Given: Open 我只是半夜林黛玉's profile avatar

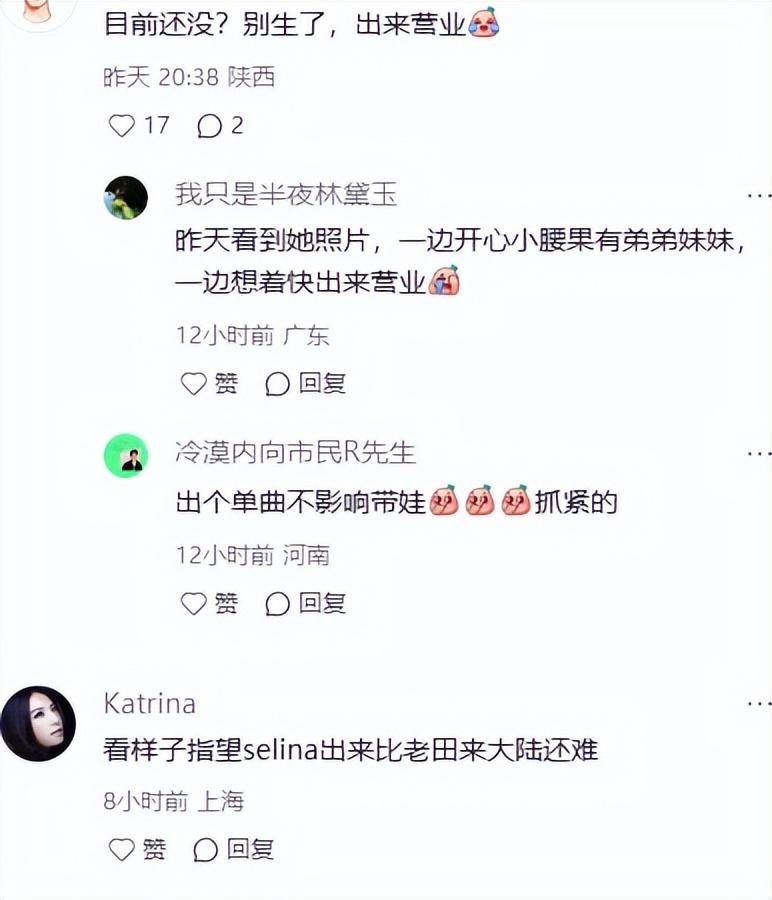Looking at the screenshot, I should click(x=126, y=197).
